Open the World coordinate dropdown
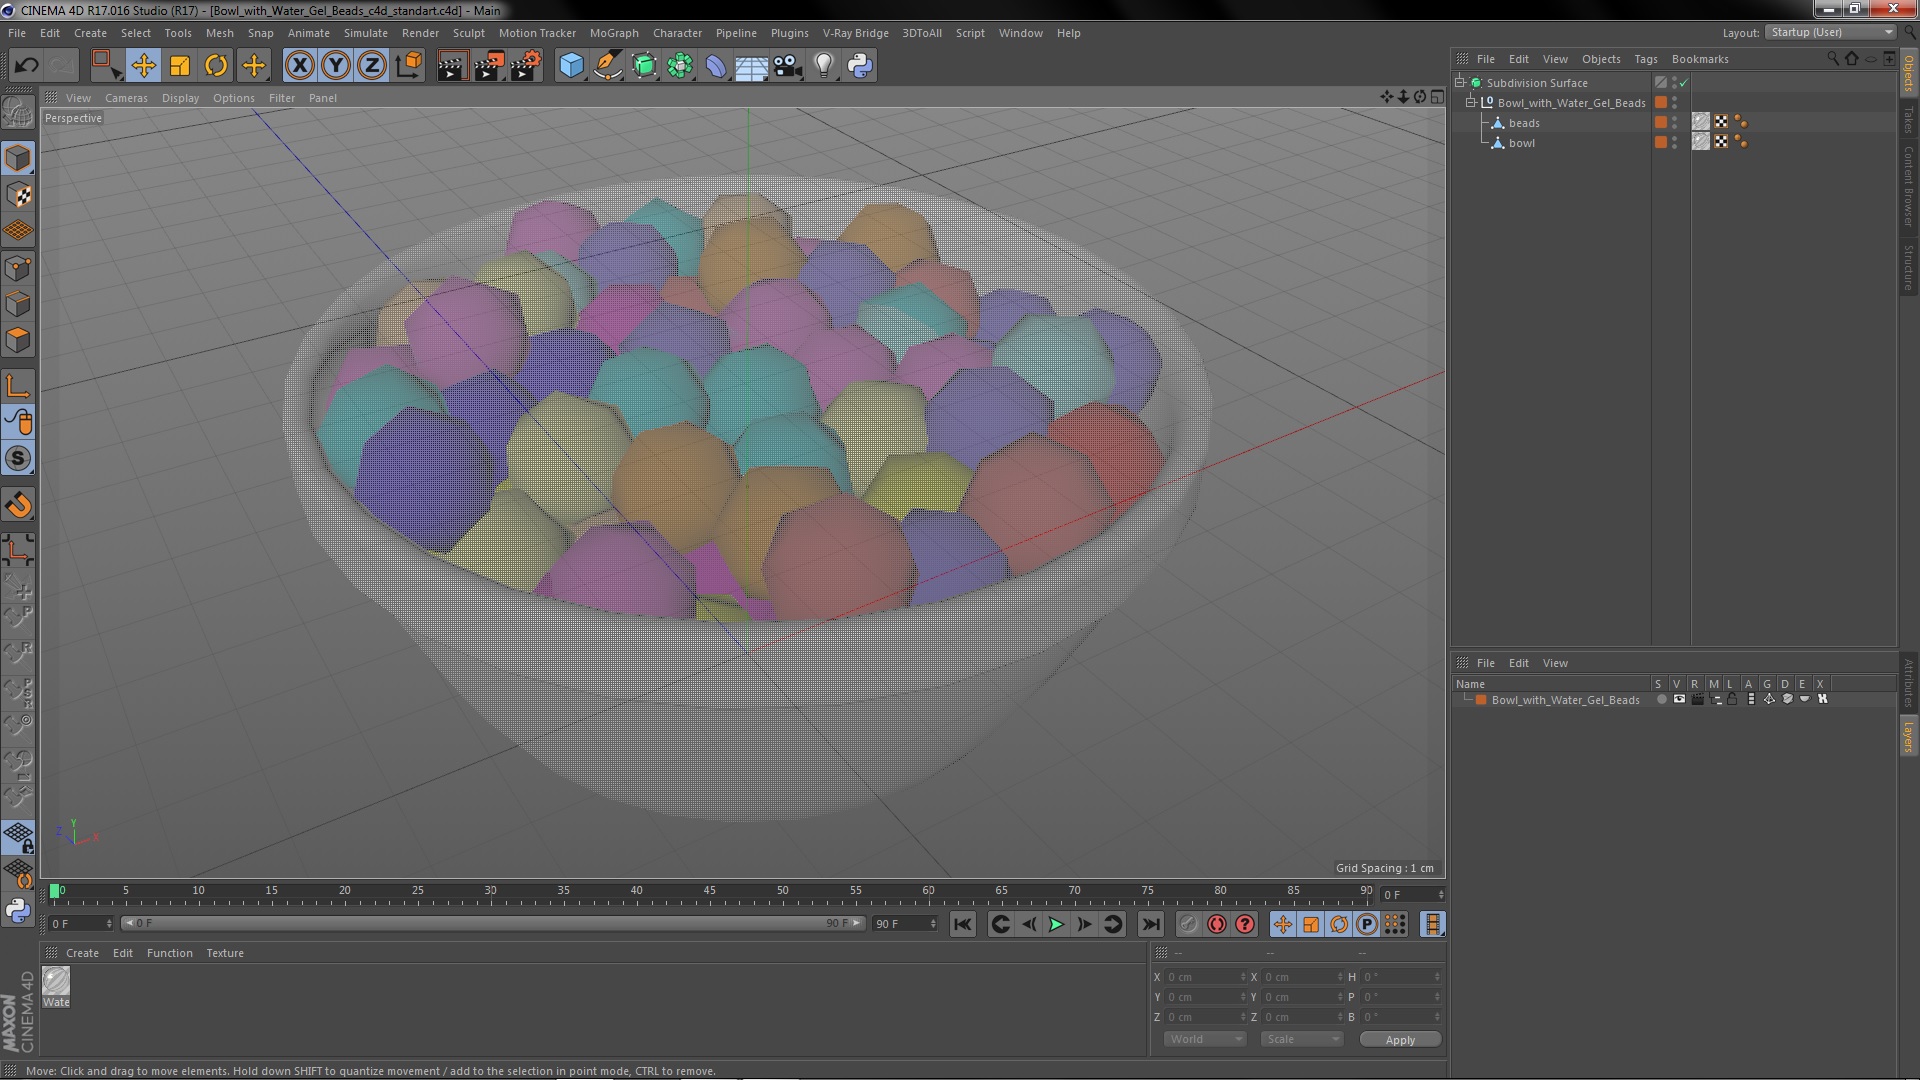The width and height of the screenshot is (1920, 1080). point(1205,1040)
